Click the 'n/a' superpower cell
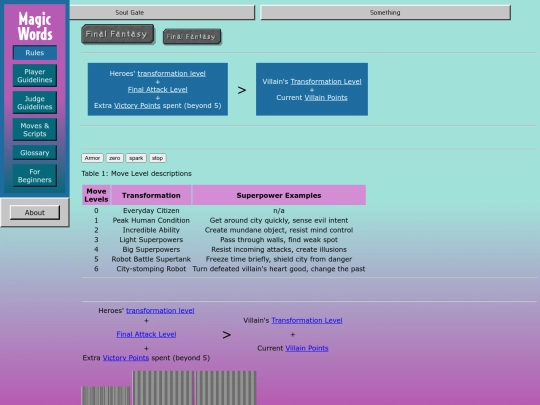The width and height of the screenshot is (540, 405). tap(279, 210)
